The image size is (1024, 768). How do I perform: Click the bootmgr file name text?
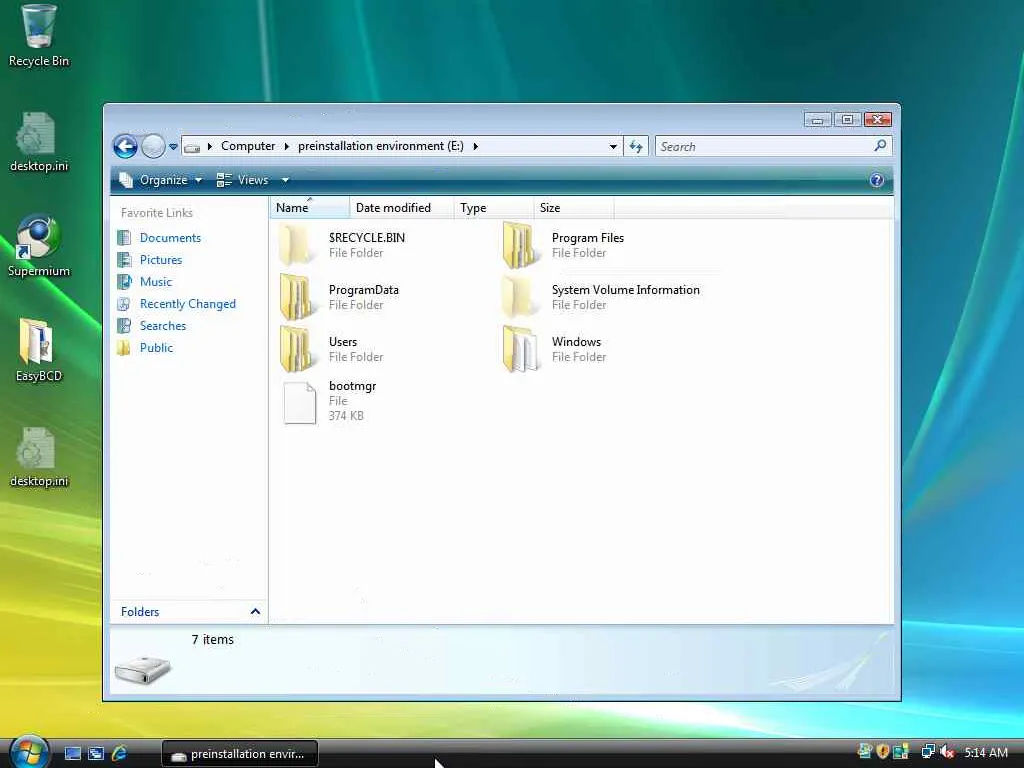pos(352,386)
